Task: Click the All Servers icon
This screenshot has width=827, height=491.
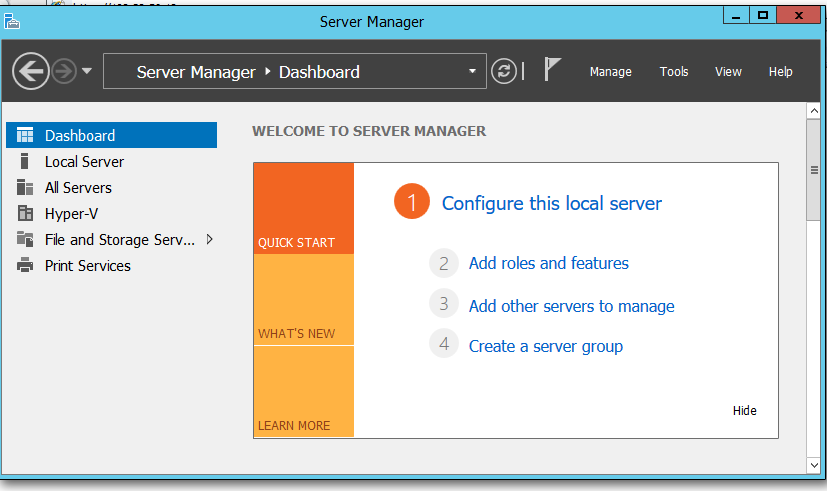Action: click(25, 187)
